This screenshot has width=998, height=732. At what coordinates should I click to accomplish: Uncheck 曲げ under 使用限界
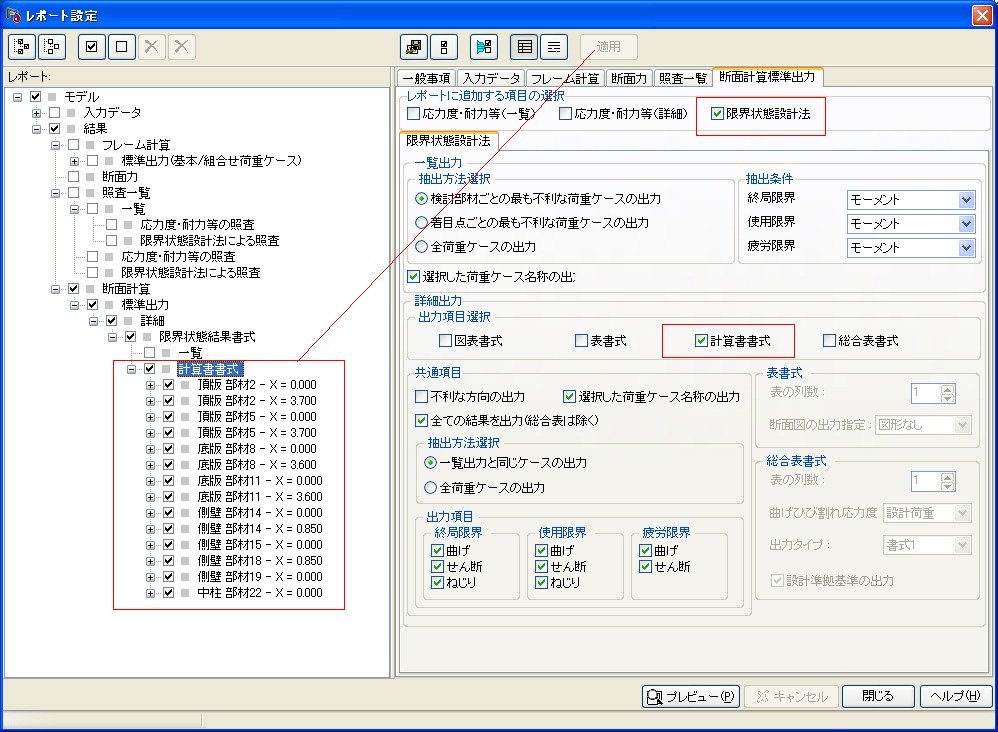point(542,551)
